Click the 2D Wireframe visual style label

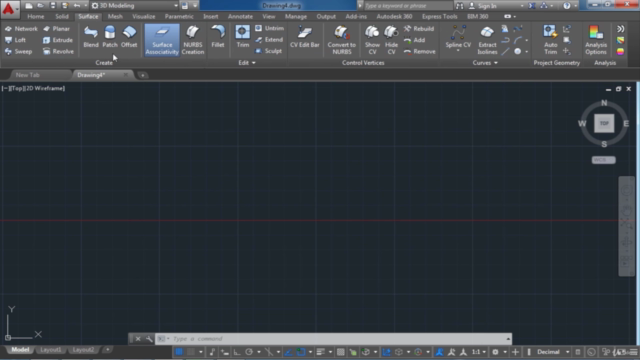(x=45, y=88)
